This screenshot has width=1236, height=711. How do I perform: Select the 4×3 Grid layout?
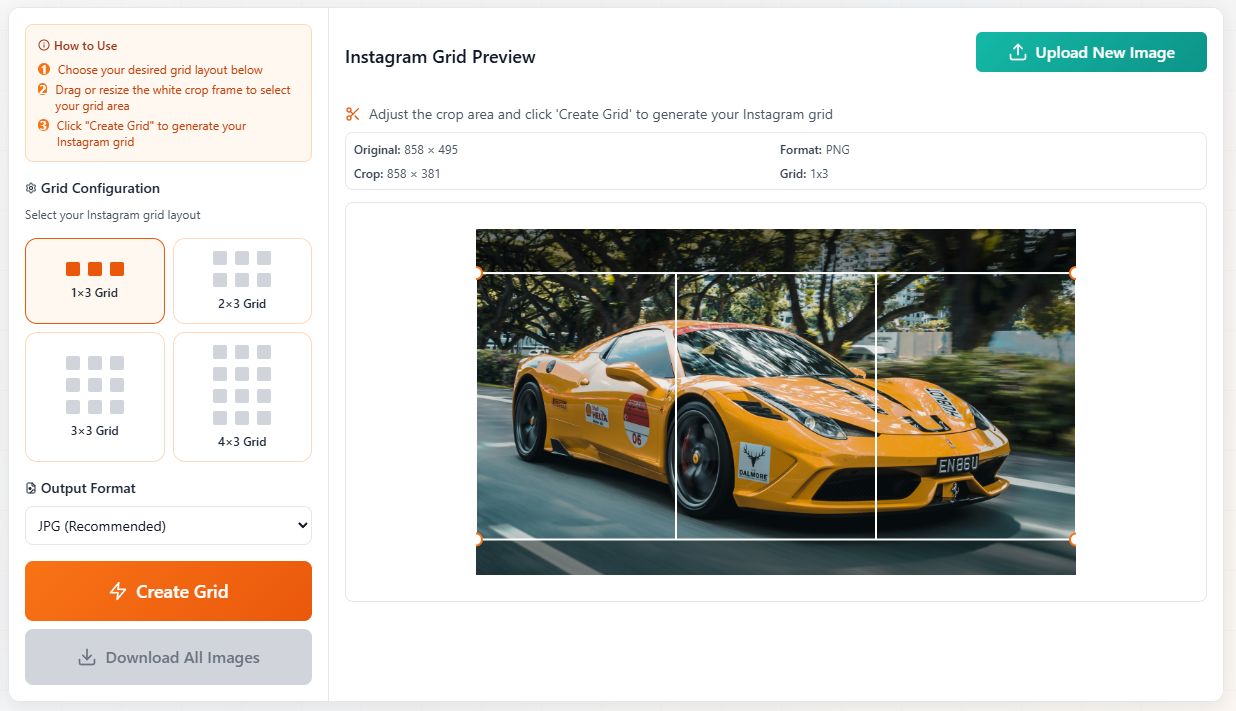tap(242, 396)
